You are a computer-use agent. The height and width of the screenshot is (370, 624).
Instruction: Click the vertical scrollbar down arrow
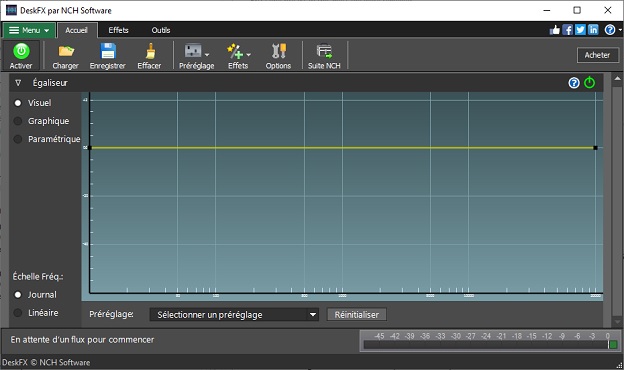coord(617,321)
